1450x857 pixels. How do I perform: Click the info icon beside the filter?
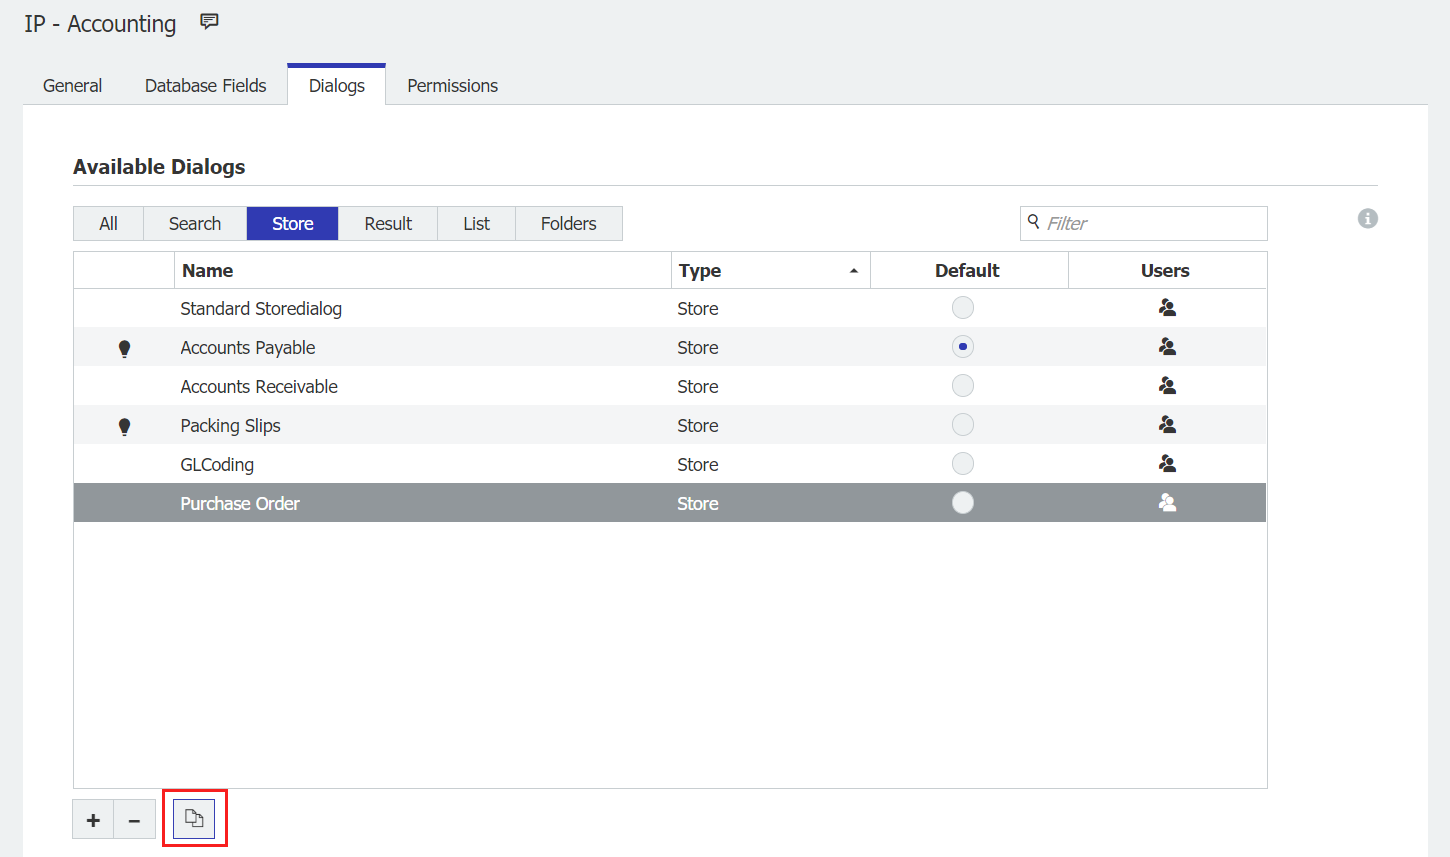tap(1367, 219)
